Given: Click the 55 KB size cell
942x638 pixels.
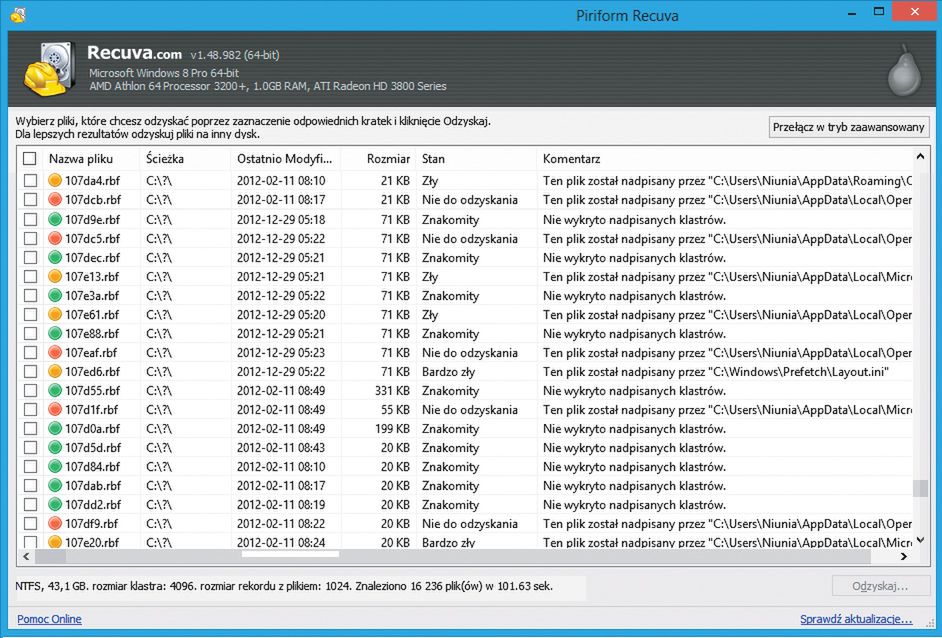Looking at the screenshot, I should click(x=395, y=410).
